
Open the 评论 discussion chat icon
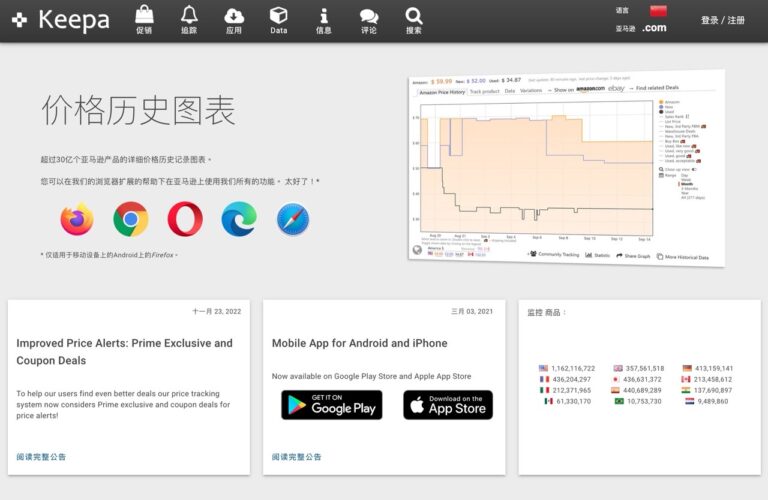pos(369,19)
